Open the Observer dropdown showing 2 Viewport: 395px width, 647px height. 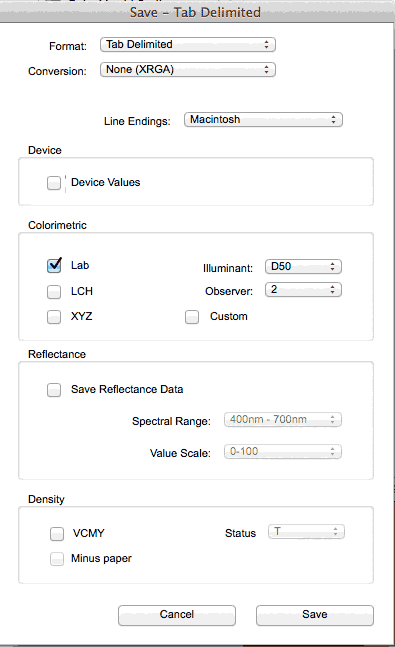(x=303, y=290)
